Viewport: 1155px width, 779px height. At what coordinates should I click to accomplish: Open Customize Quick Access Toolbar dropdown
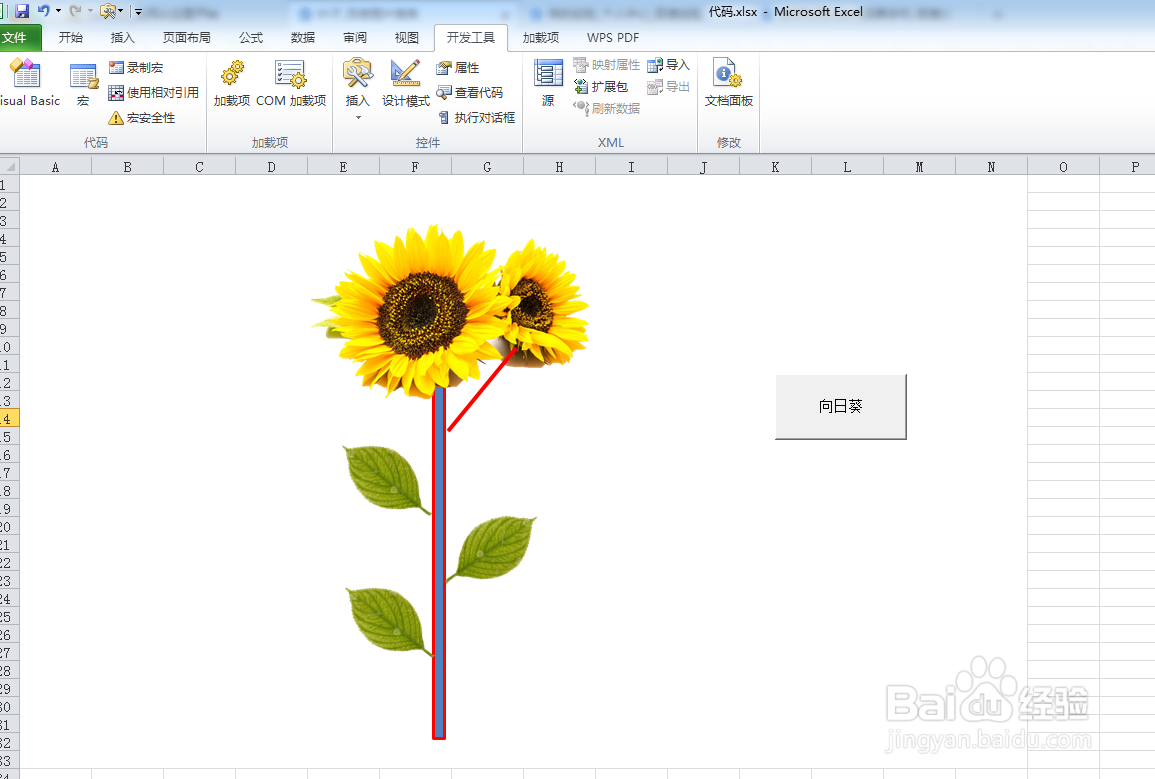point(138,12)
